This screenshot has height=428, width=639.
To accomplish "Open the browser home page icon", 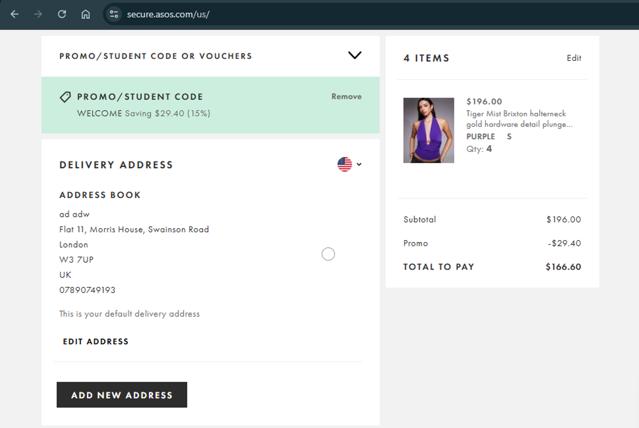I will click(86, 15).
